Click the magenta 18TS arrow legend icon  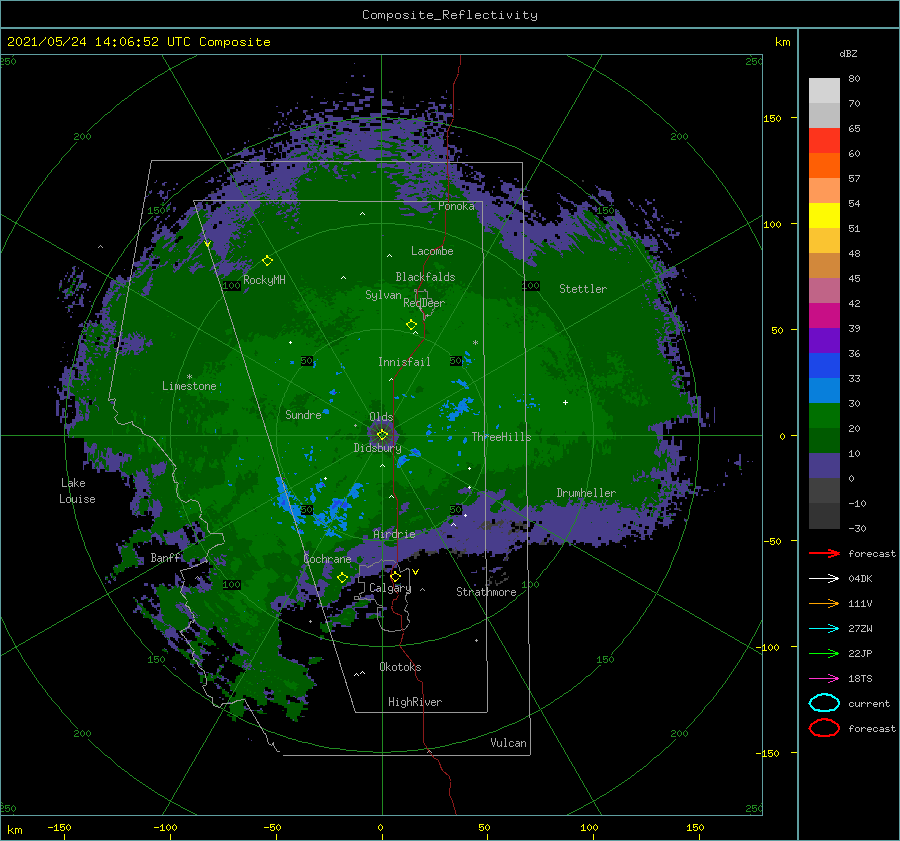tap(824, 679)
